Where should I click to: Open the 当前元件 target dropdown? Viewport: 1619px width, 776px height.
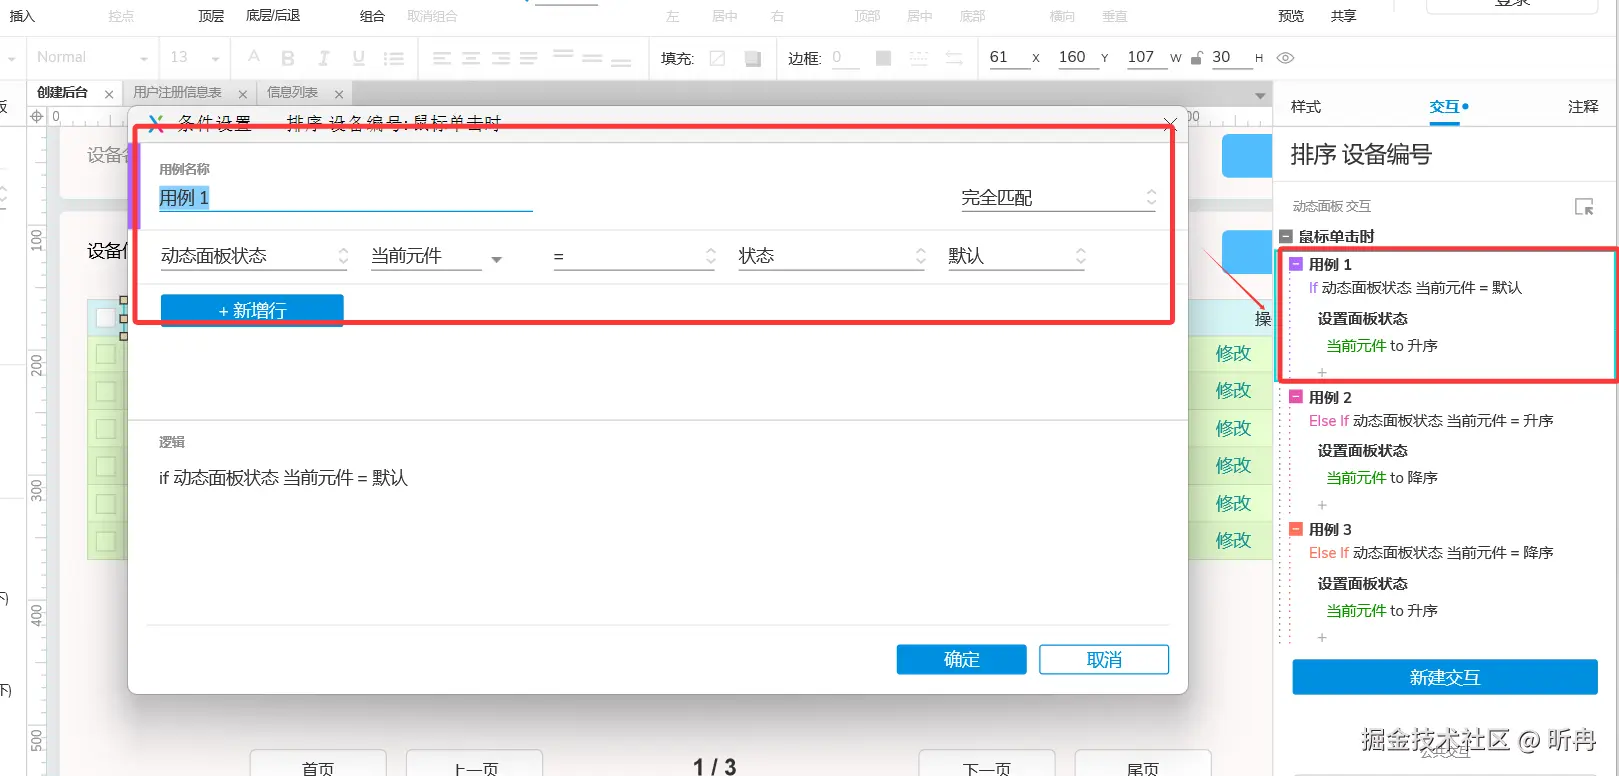(436, 257)
